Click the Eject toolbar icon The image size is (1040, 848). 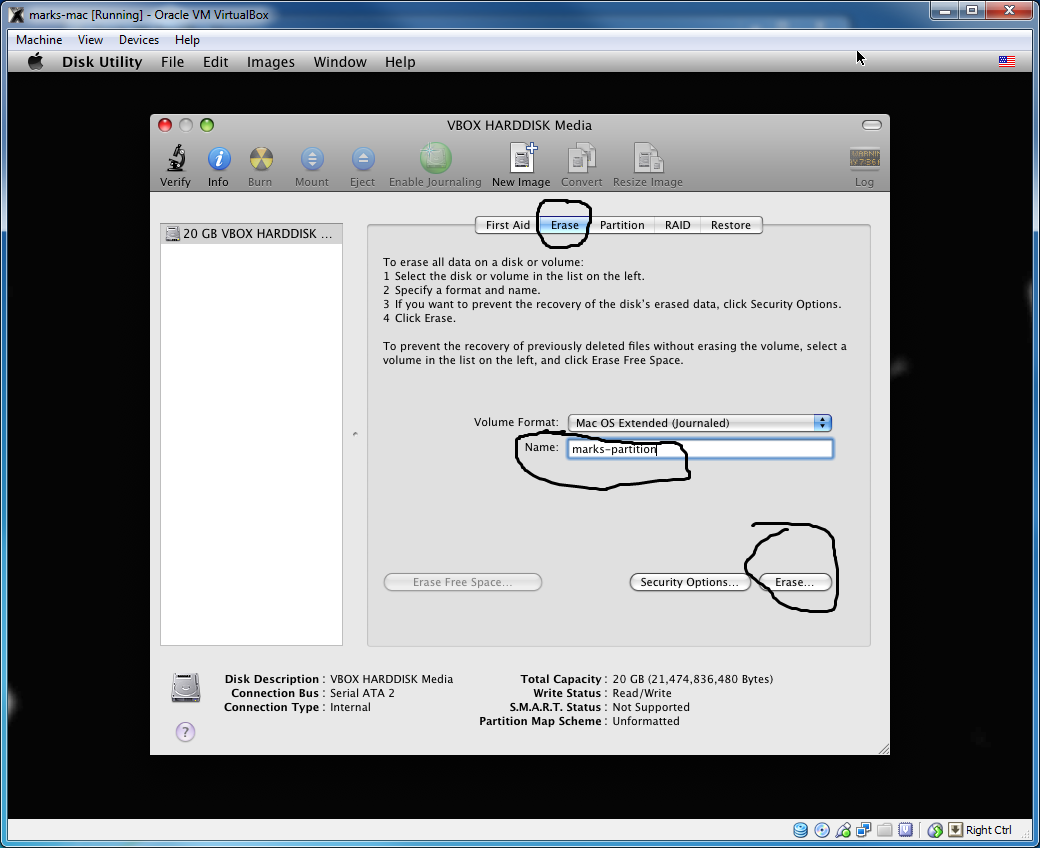point(363,159)
